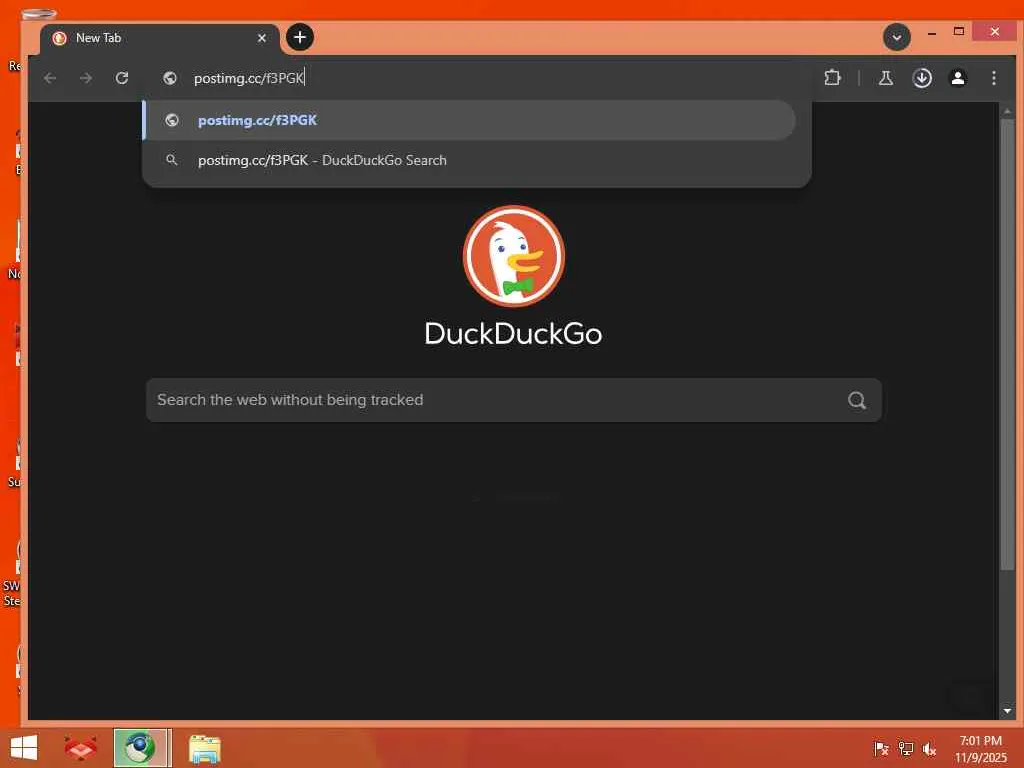The height and width of the screenshot is (768, 1024).
Task: Open the Extensions puzzle icon
Action: tap(832, 78)
